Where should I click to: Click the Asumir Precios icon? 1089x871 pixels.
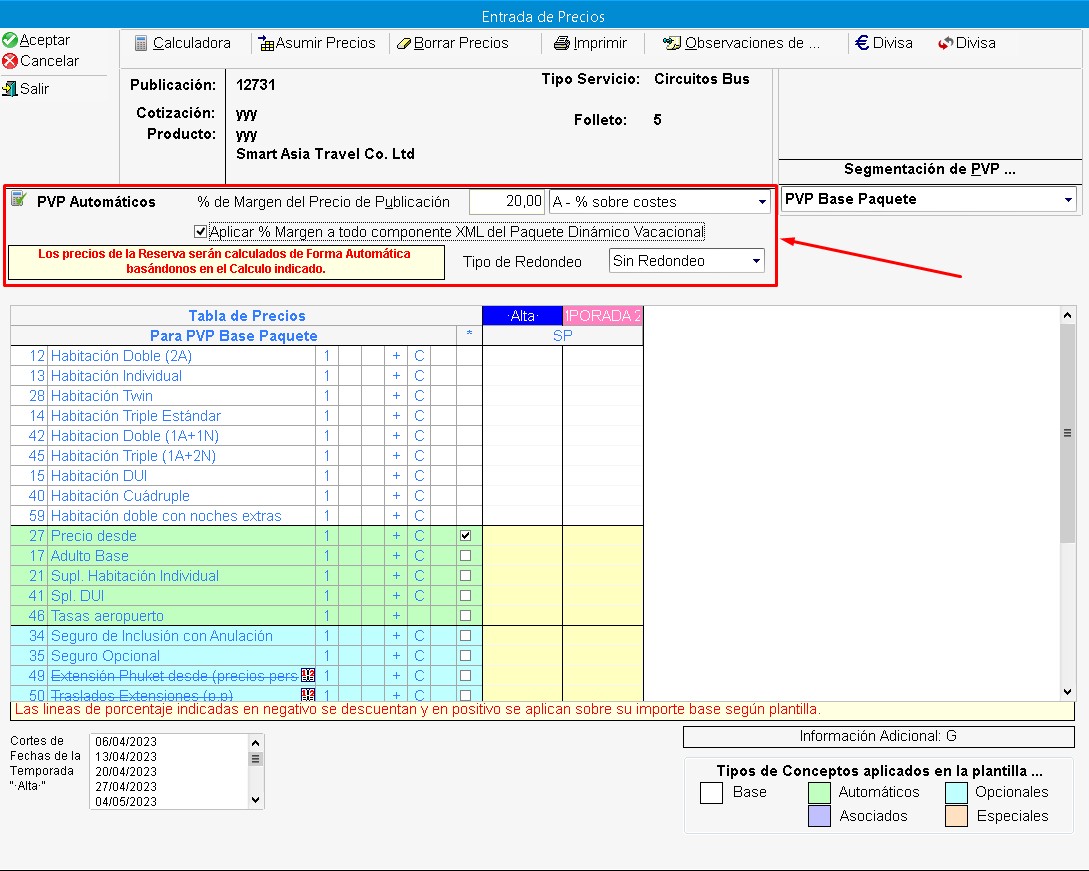(266, 44)
